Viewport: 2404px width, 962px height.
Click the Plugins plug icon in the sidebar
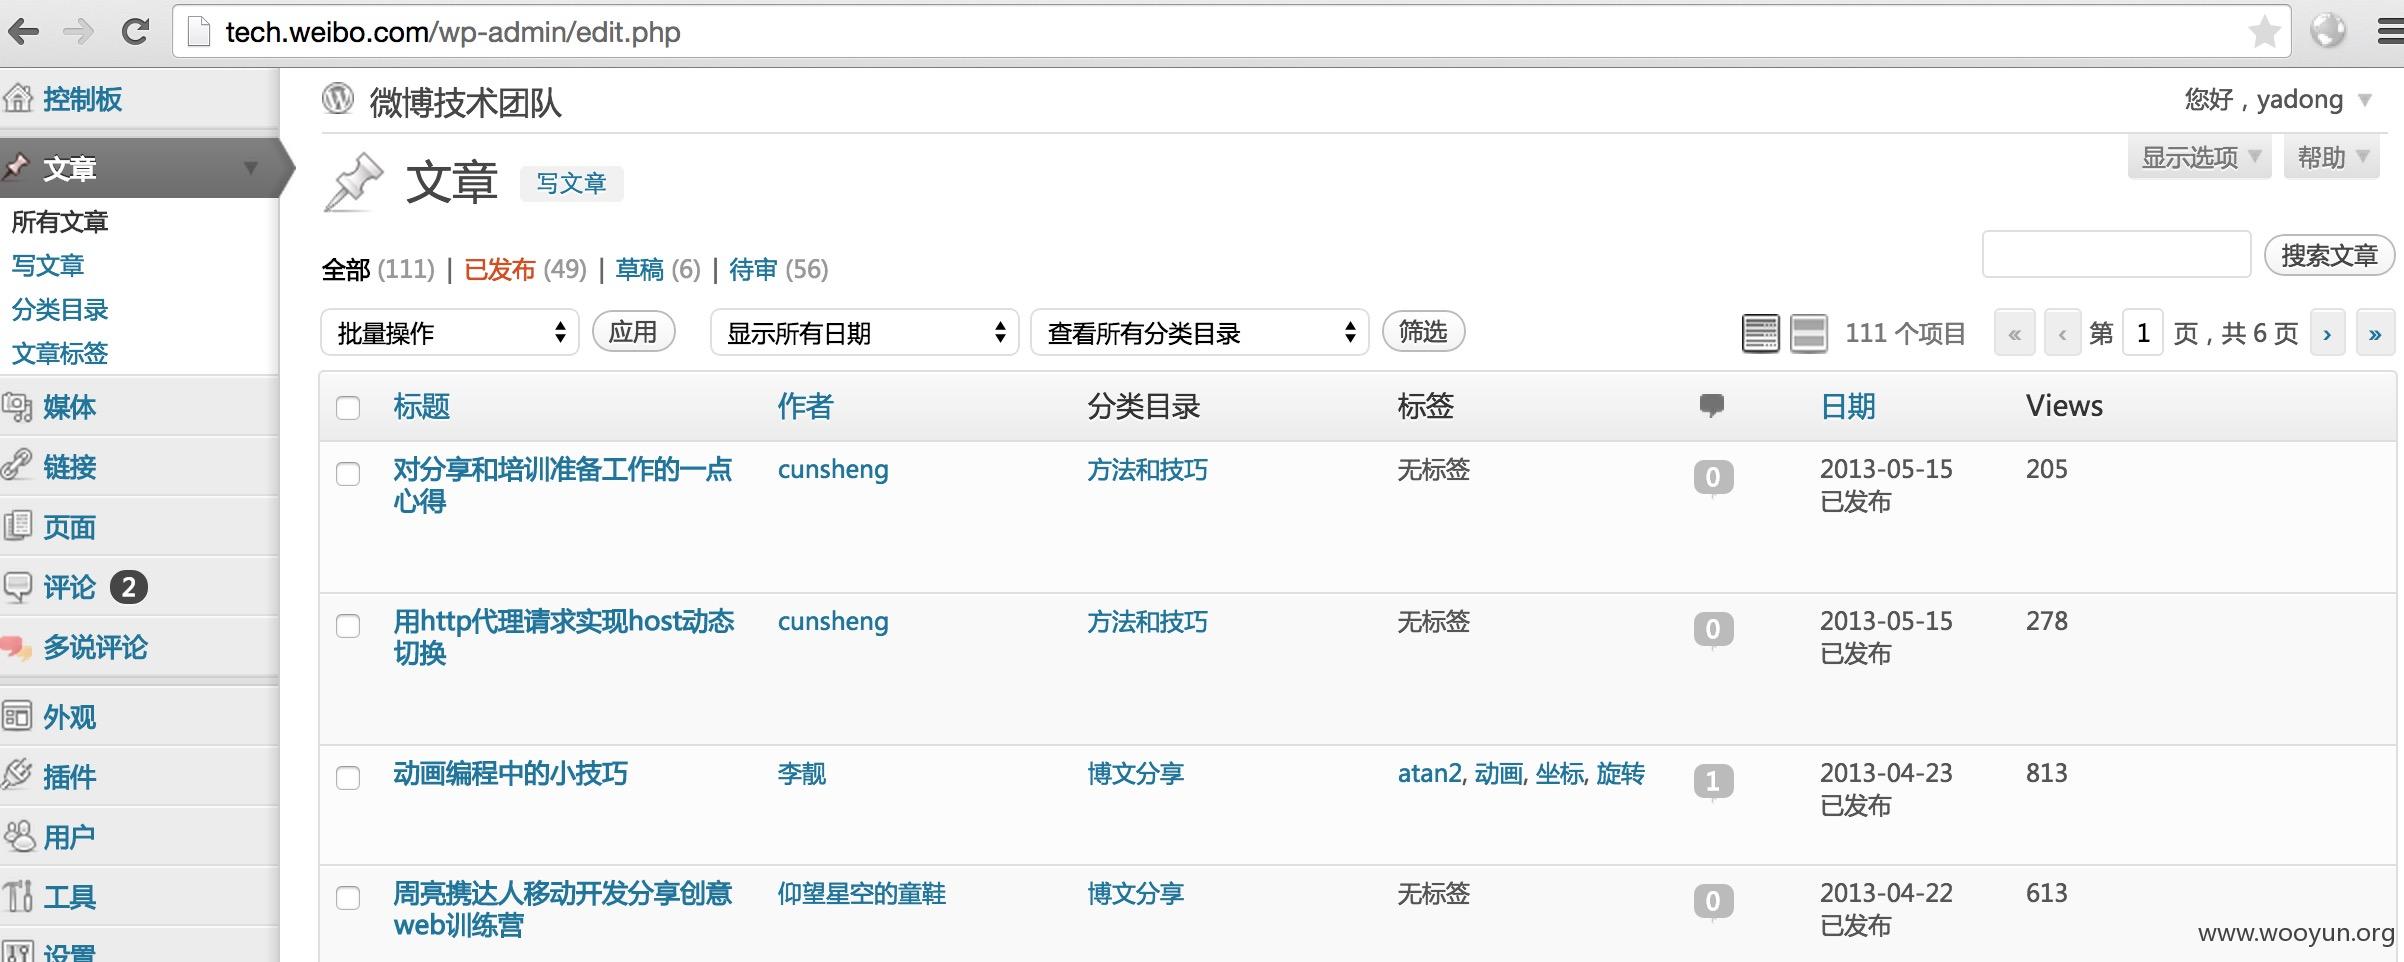tap(18, 776)
